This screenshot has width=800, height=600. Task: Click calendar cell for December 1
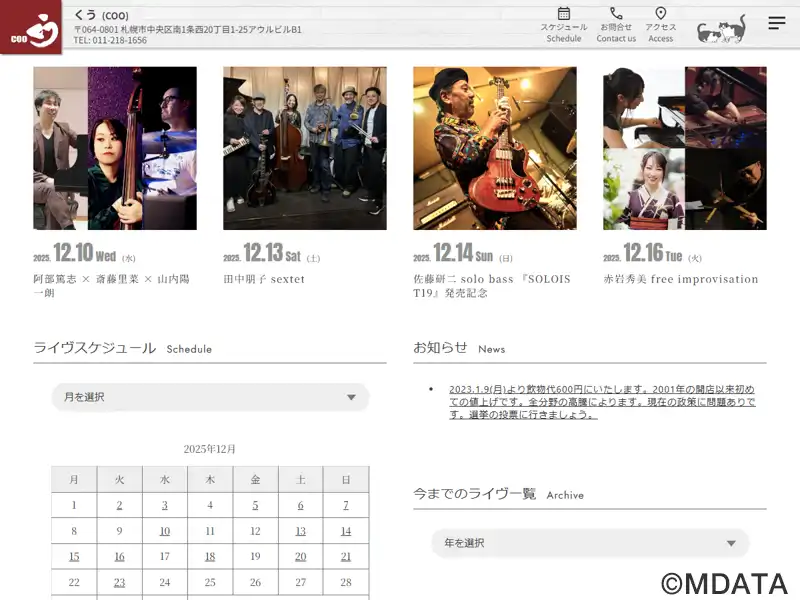click(x=74, y=505)
